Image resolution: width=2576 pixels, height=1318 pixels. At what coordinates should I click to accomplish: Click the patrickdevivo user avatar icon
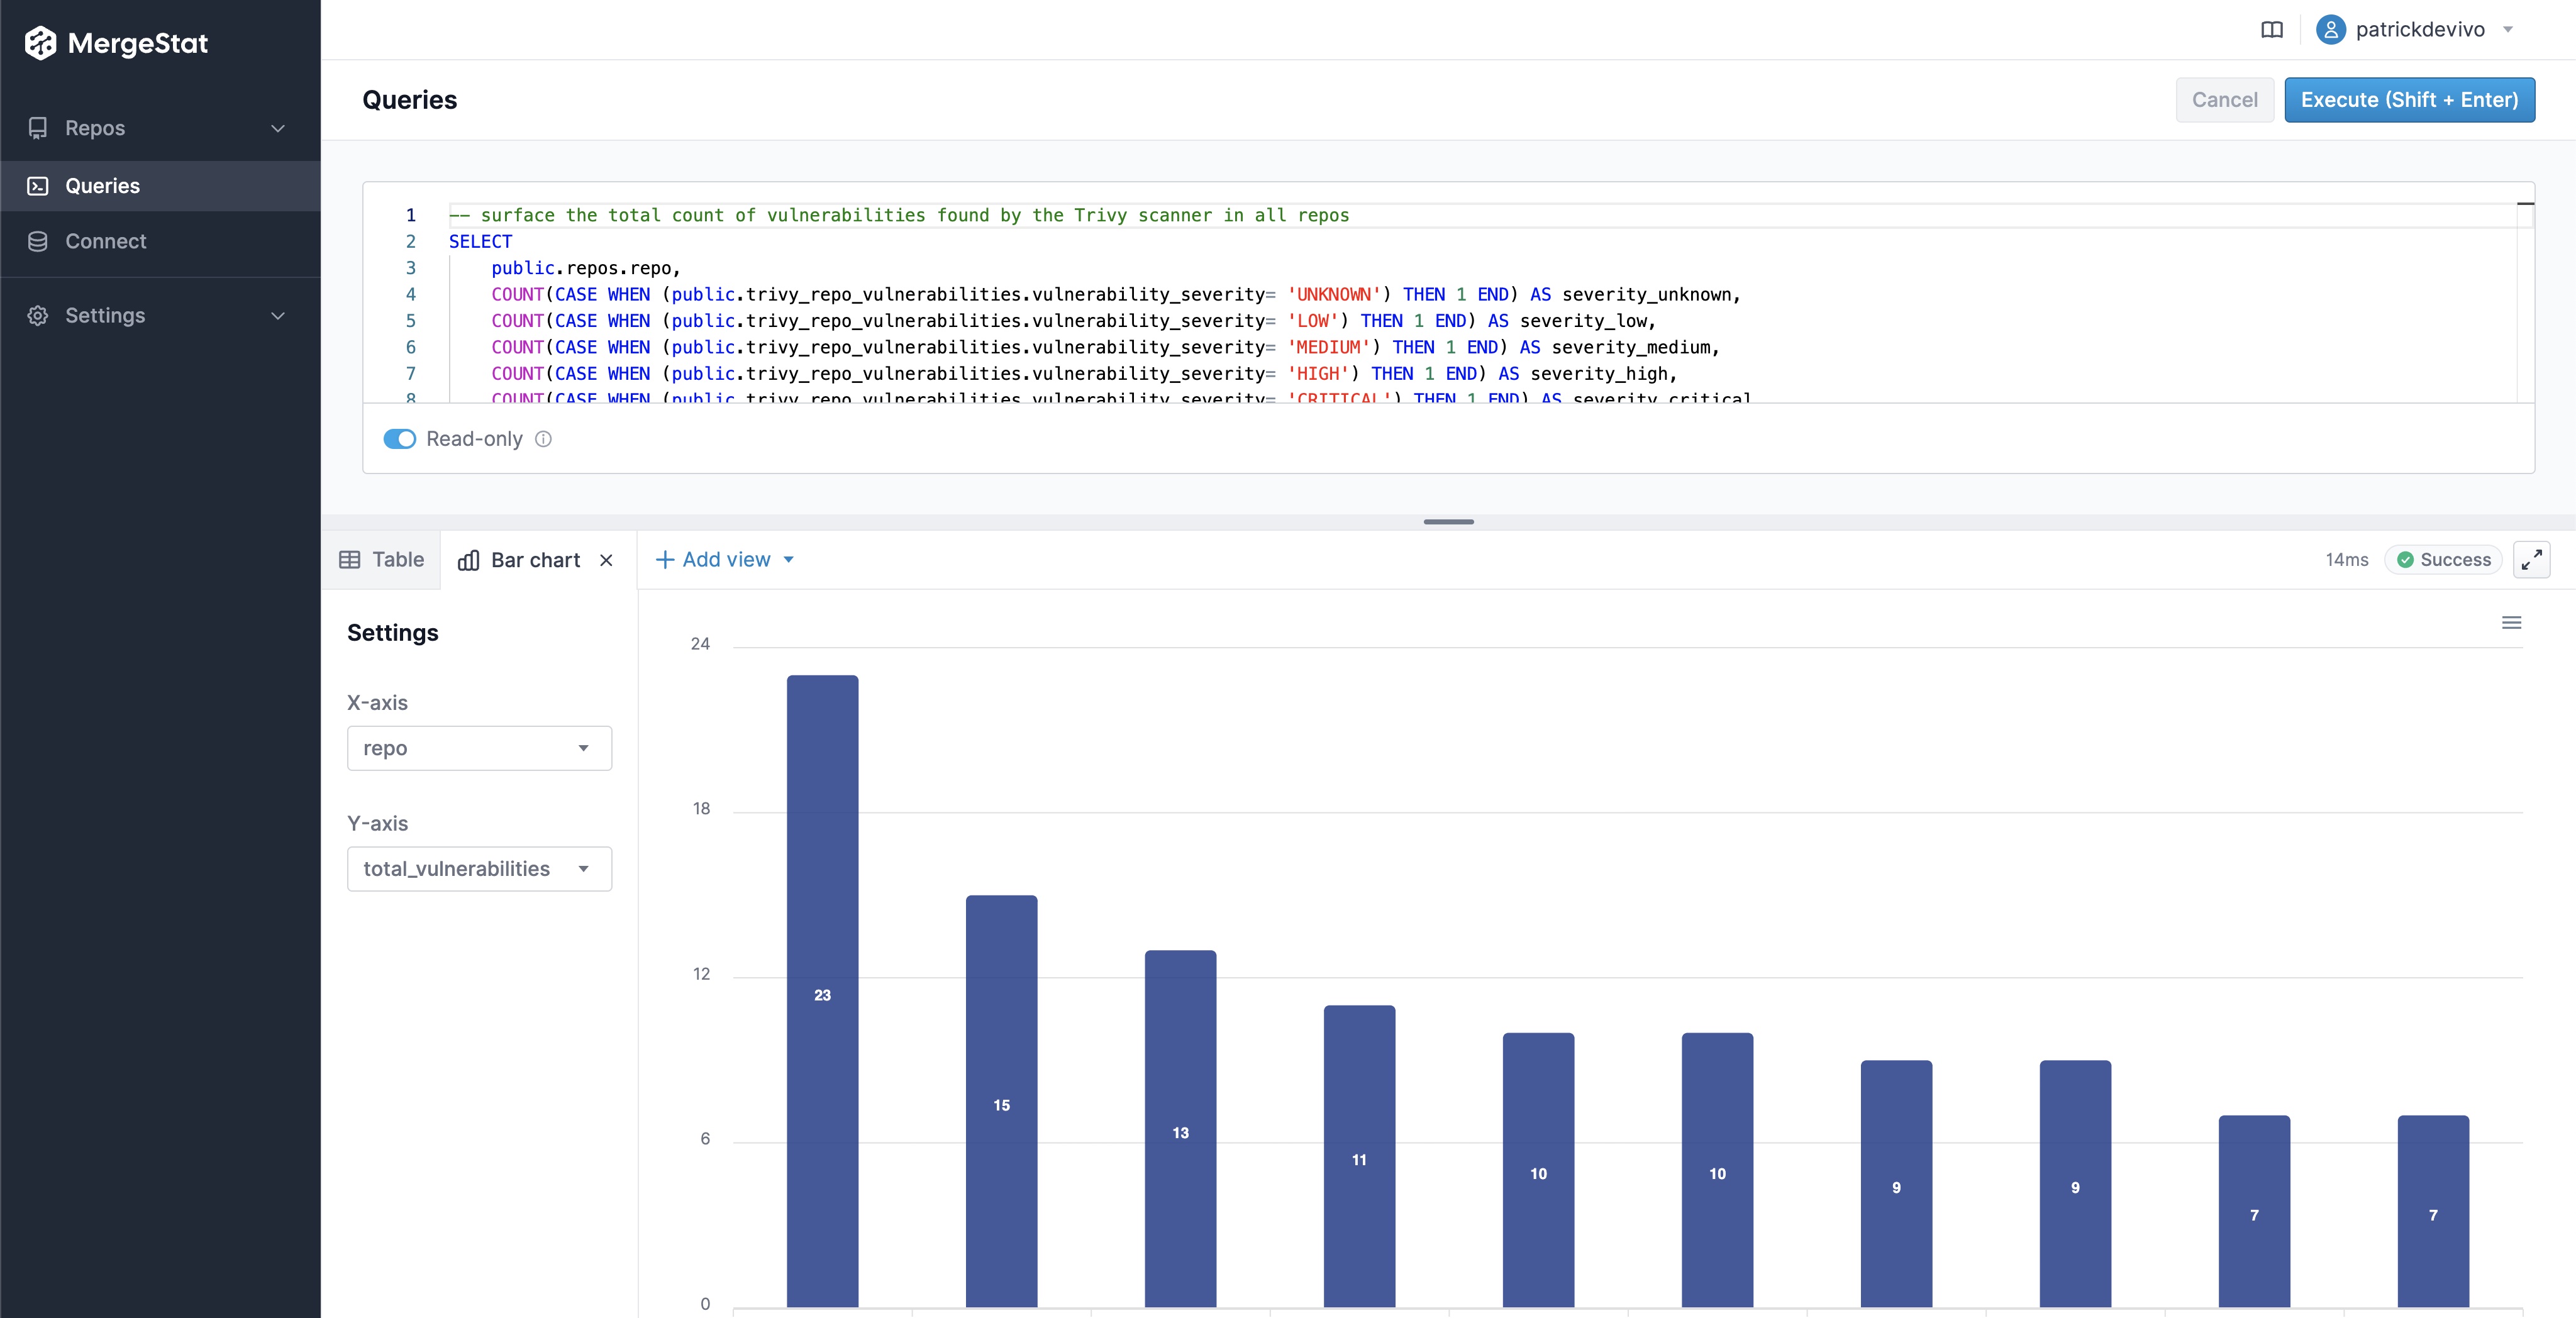pos(2330,30)
